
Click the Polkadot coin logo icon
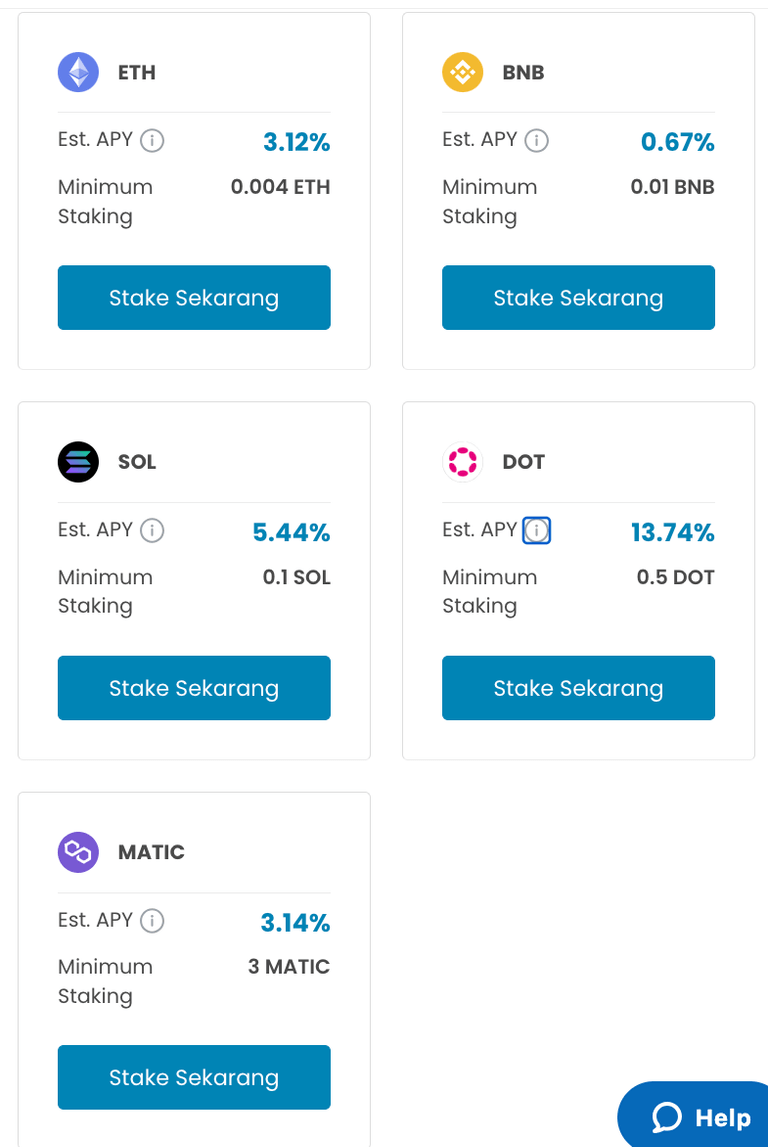click(x=462, y=462)
